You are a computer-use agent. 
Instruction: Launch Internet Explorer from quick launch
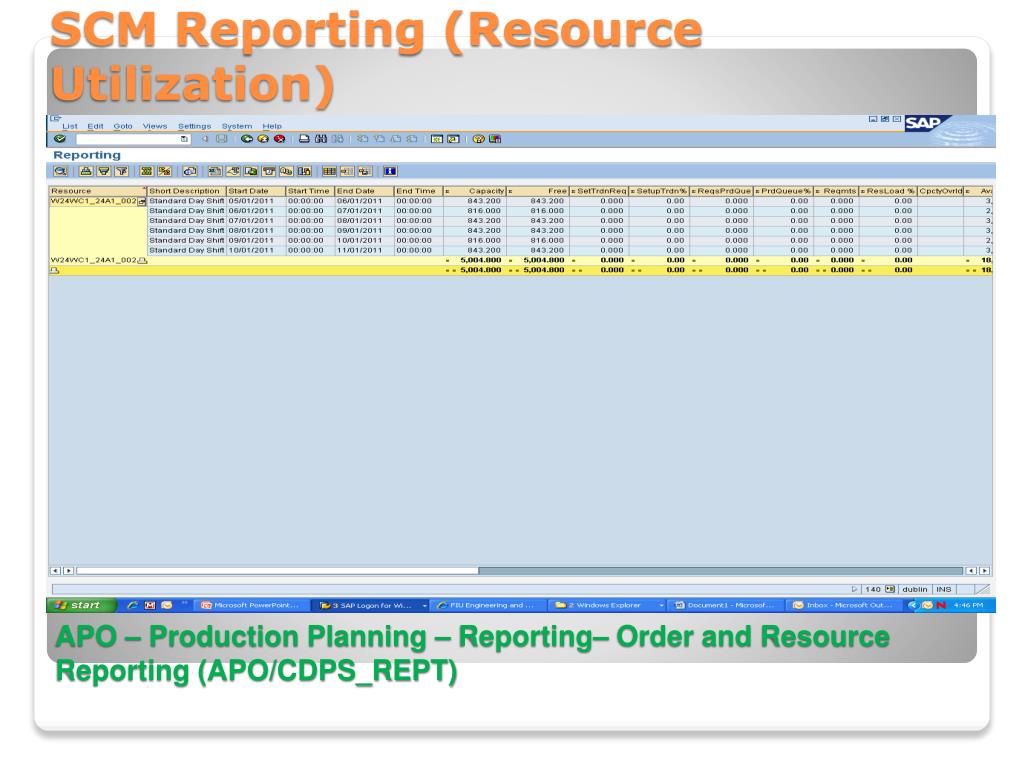pos(133,605)
